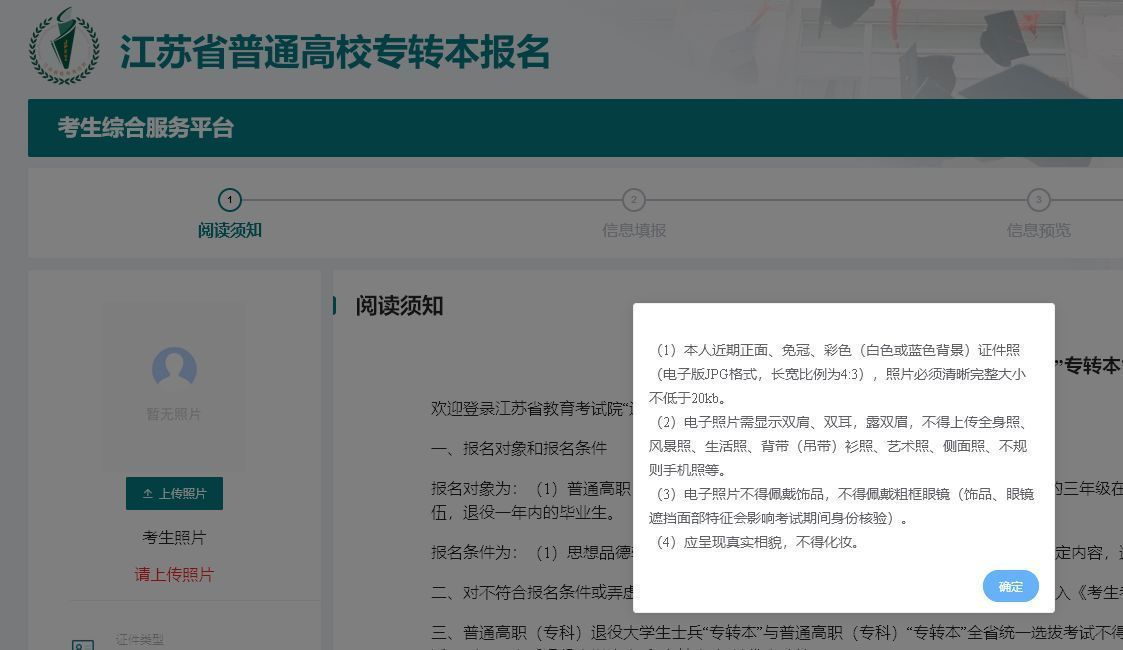The width and height of the screenshot is (1123, 650).
Task: Click the 考生照片 label
Action: click(174, 538)
